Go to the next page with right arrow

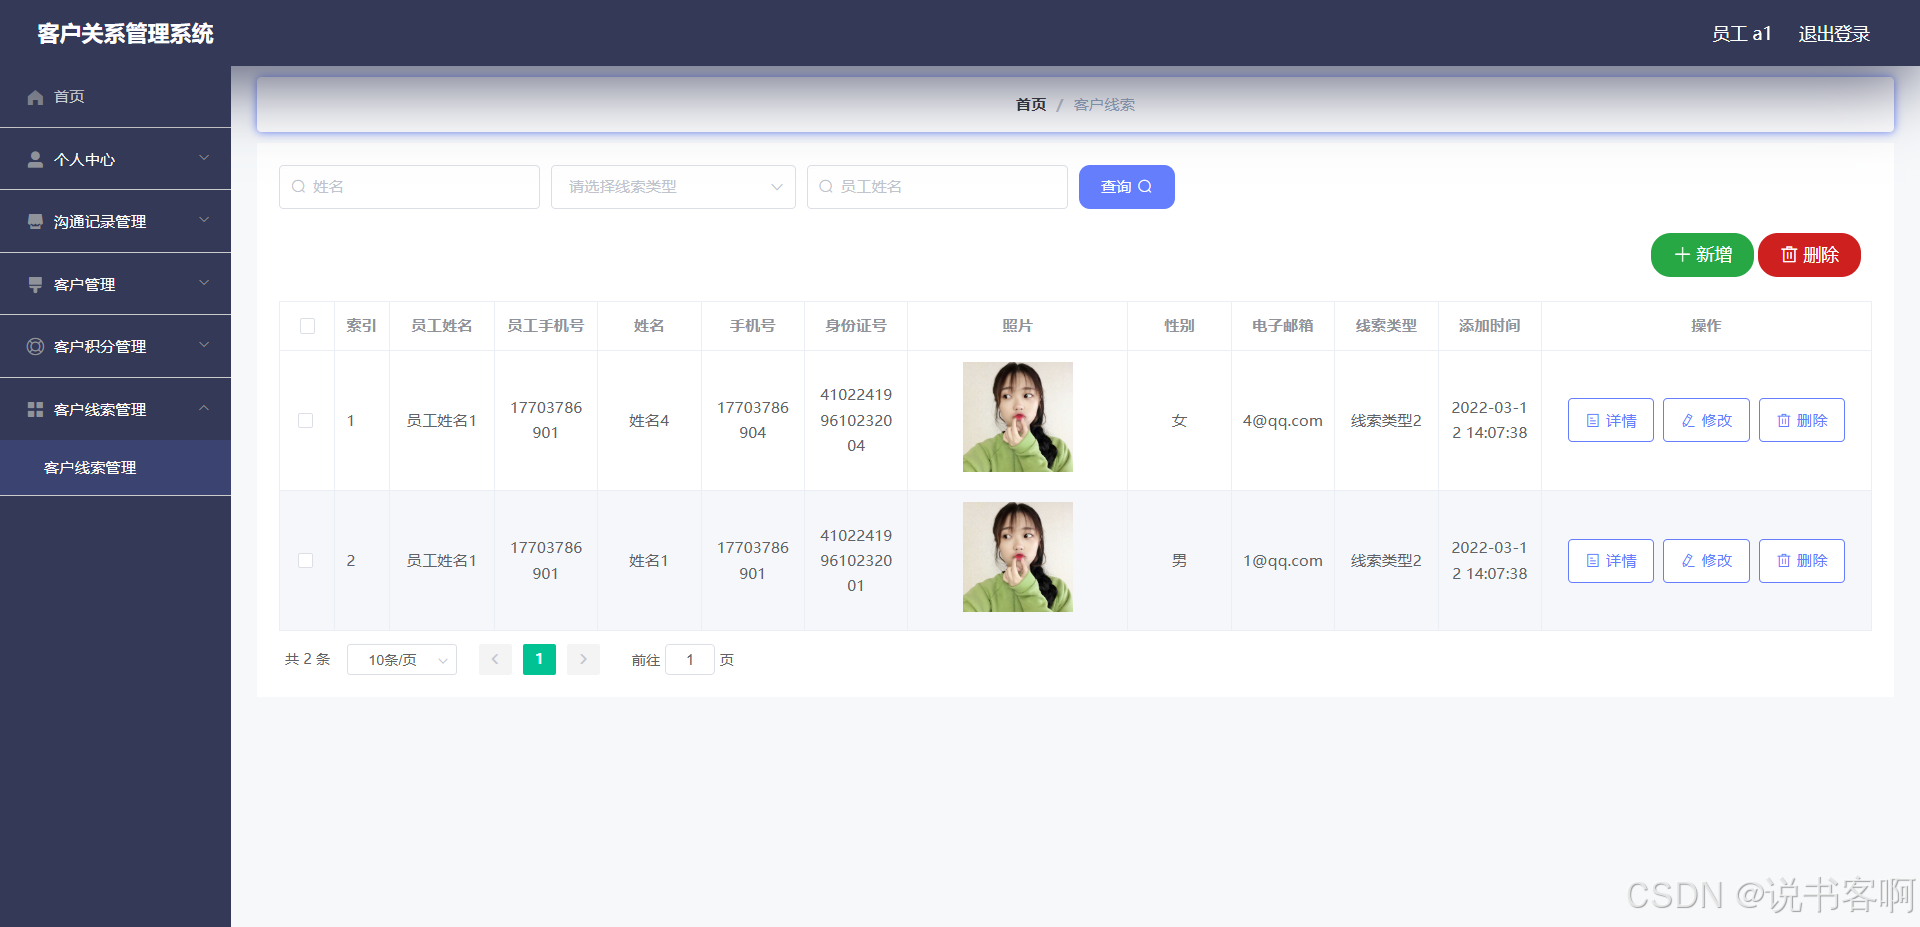pos(583,660)
